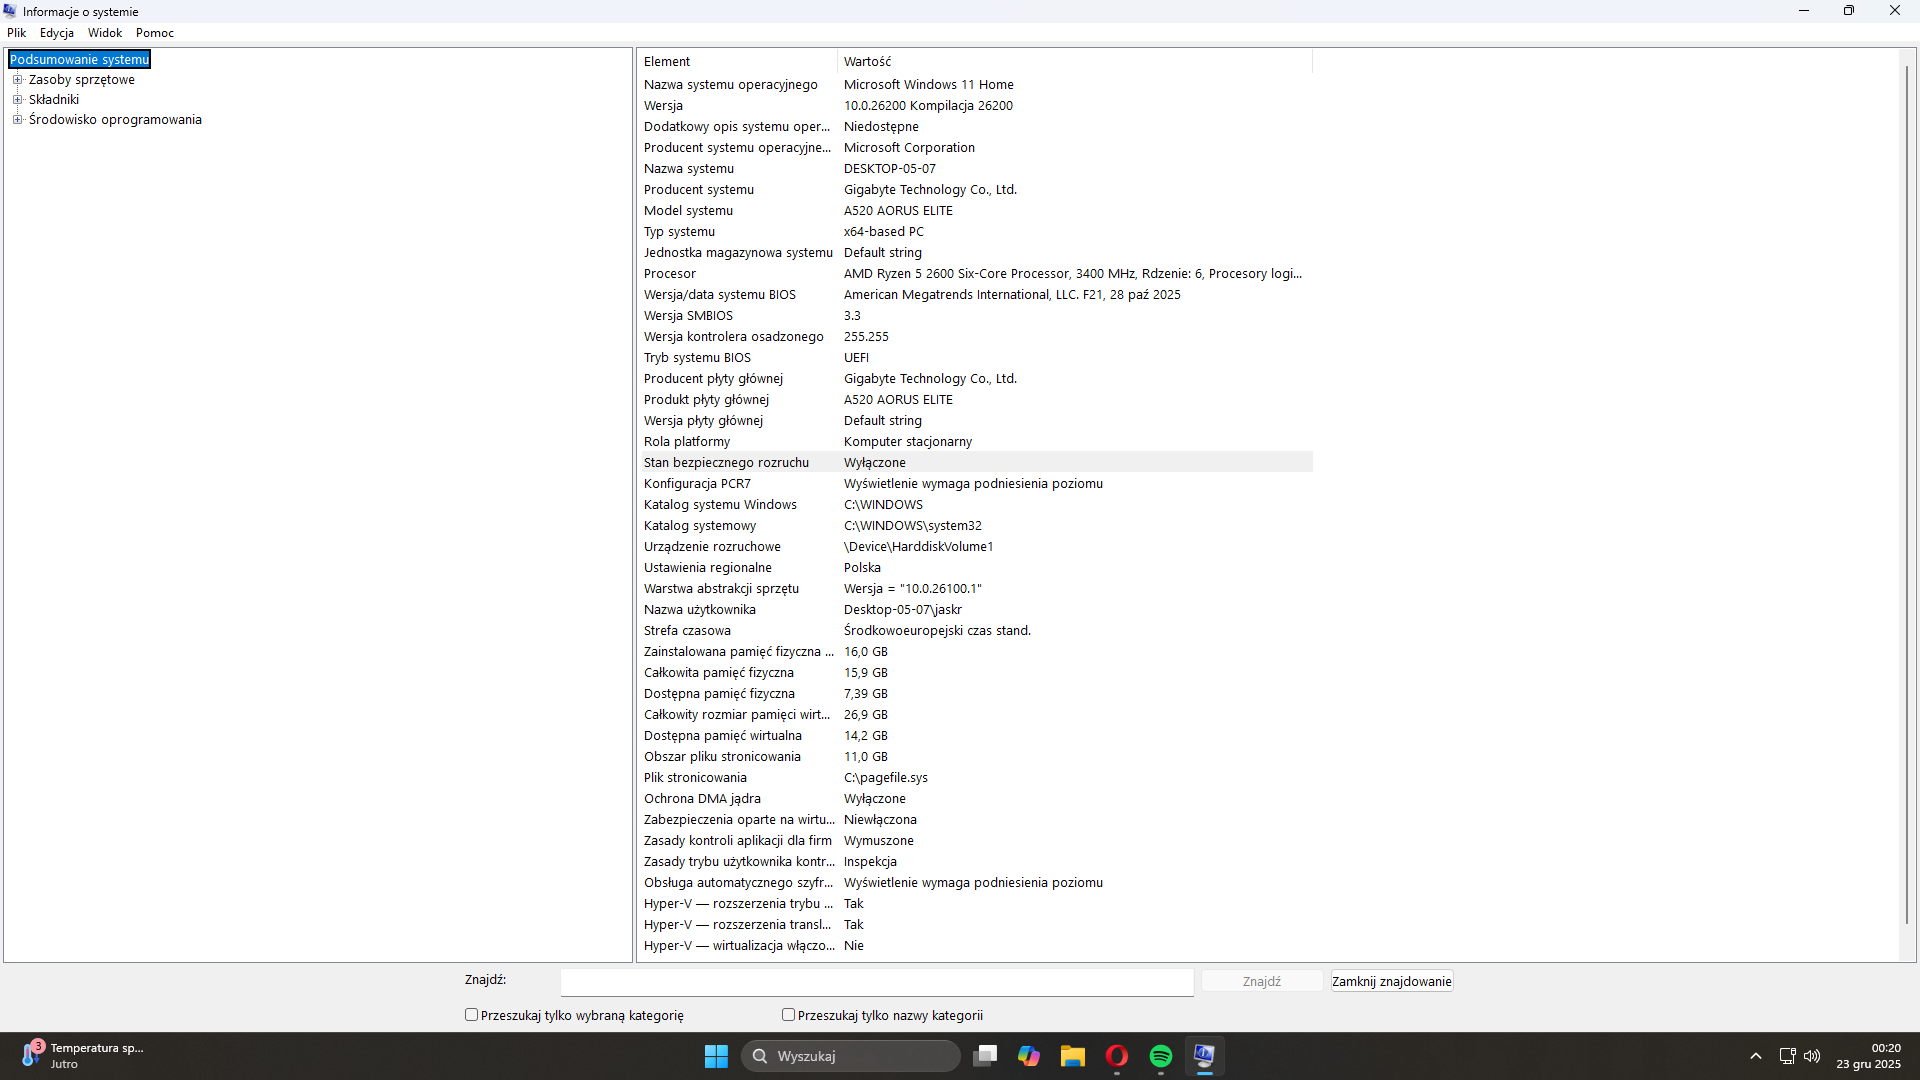Launch Copilot from the taskbar

(1029, 1056)
